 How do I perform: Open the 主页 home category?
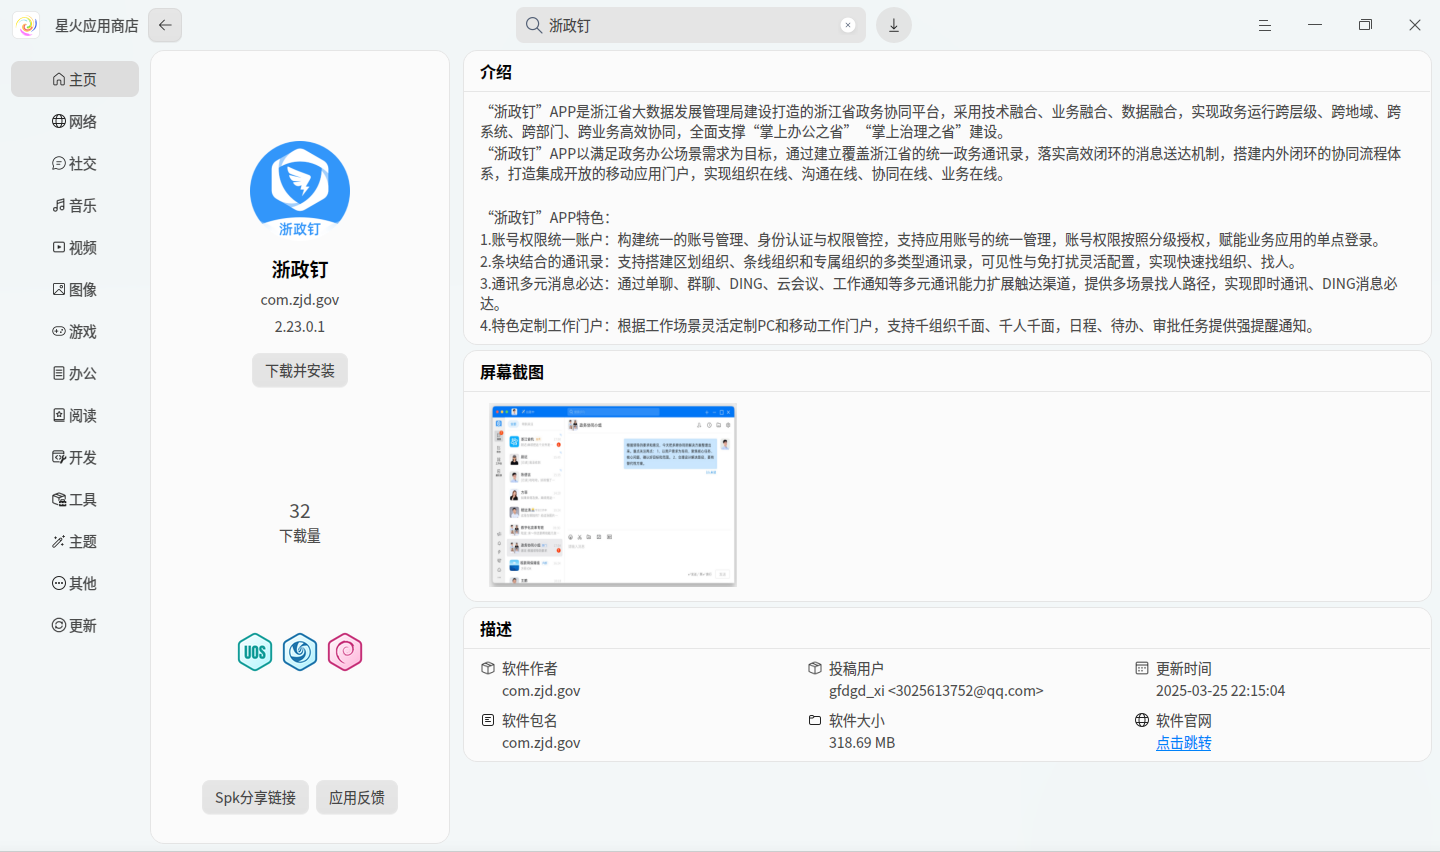click(x=75, y=79)
